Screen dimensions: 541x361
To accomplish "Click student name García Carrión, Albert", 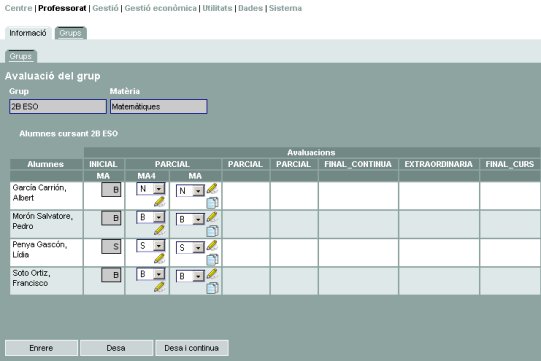I will pyautogui.click(x=39, y=193).
